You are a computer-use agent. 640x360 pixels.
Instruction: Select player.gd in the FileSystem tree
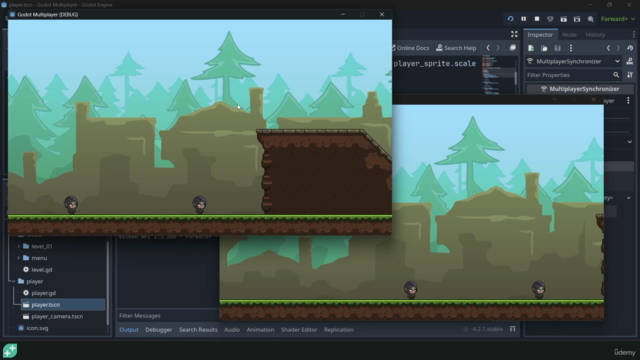pyautogui.click(x=43, y=293)
